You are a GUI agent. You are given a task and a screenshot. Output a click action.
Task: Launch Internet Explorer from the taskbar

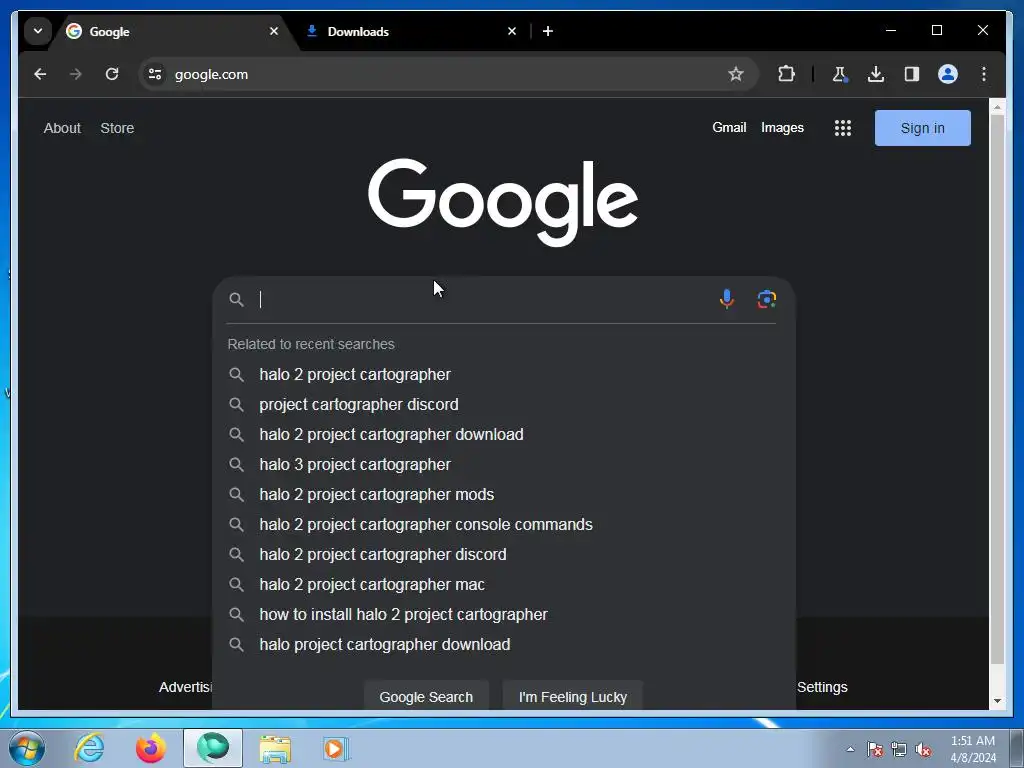pyautogui.click(x=89, y=748)
